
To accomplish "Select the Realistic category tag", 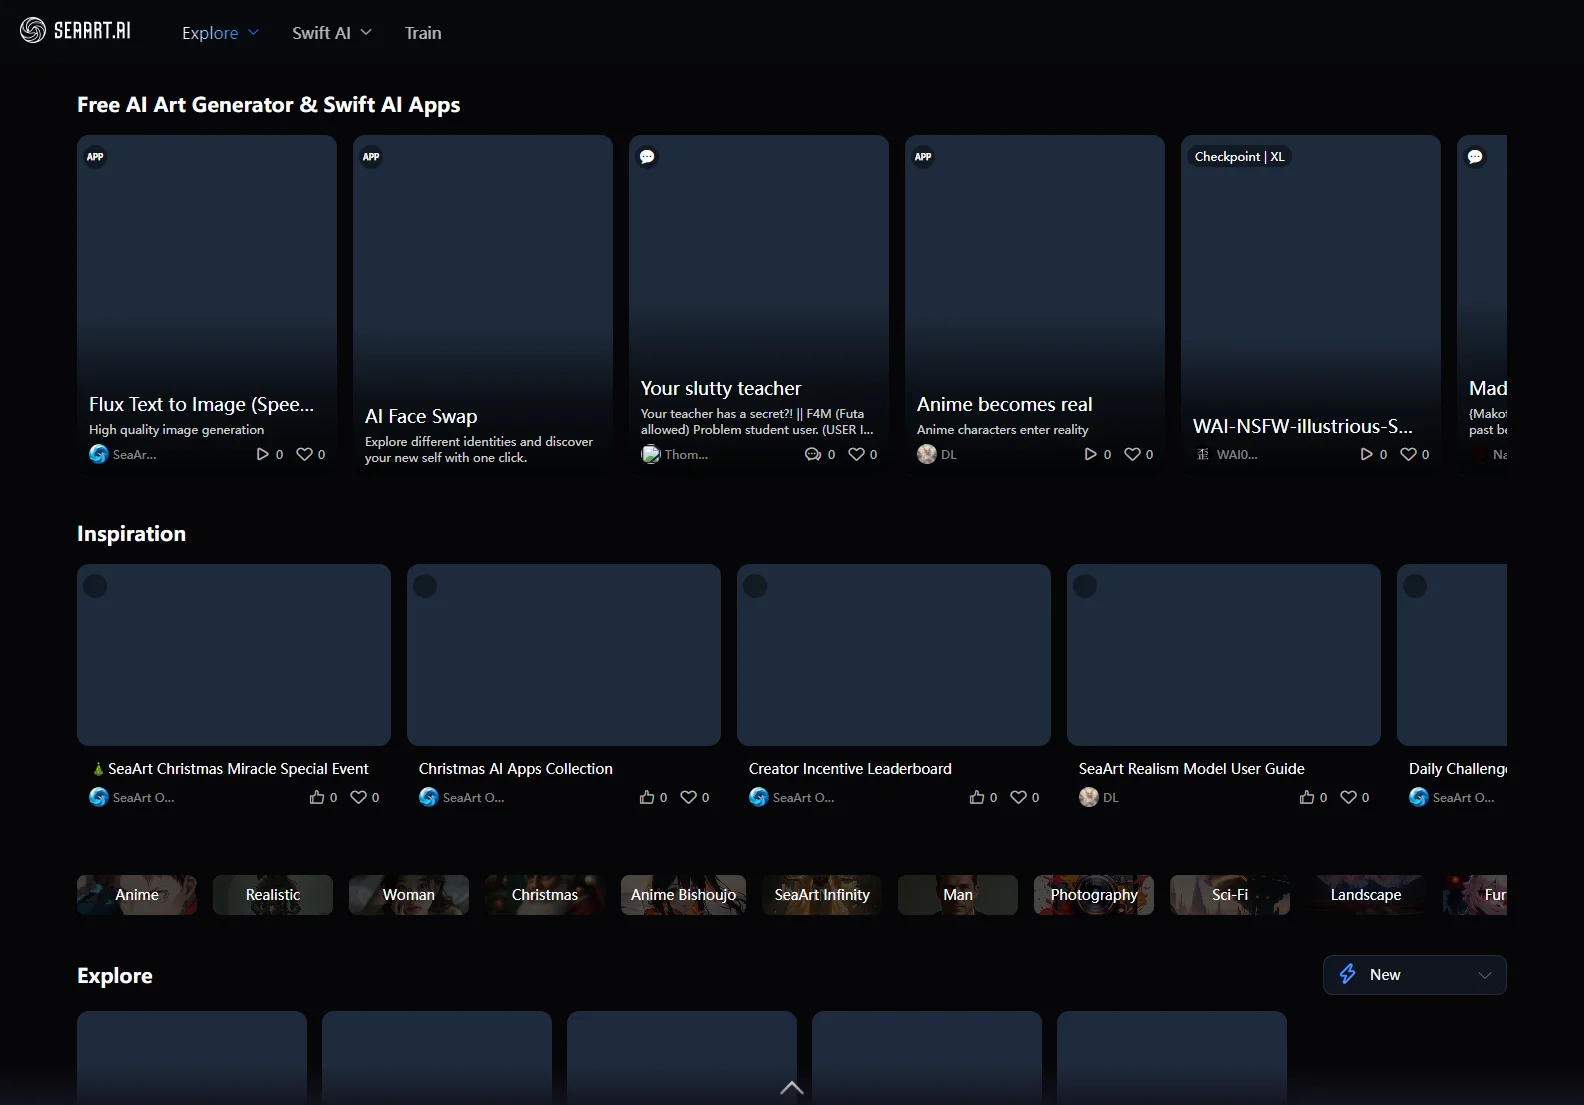I will pos(273,895).
